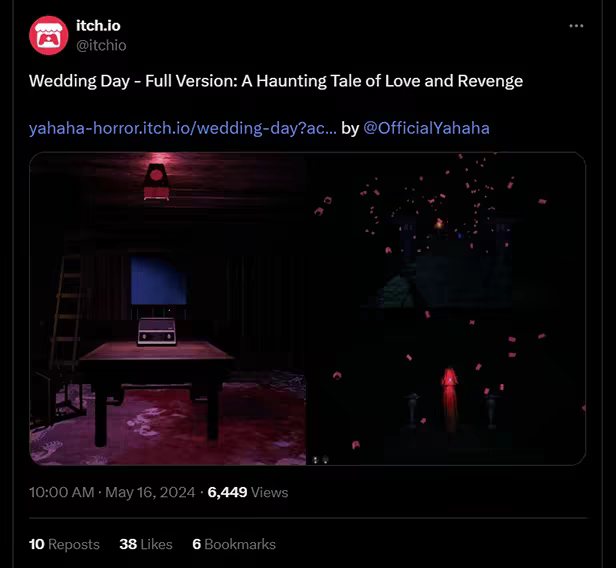Click the tweet text about Wedding Day
The image size is (616, 568).
click(276, 81)
